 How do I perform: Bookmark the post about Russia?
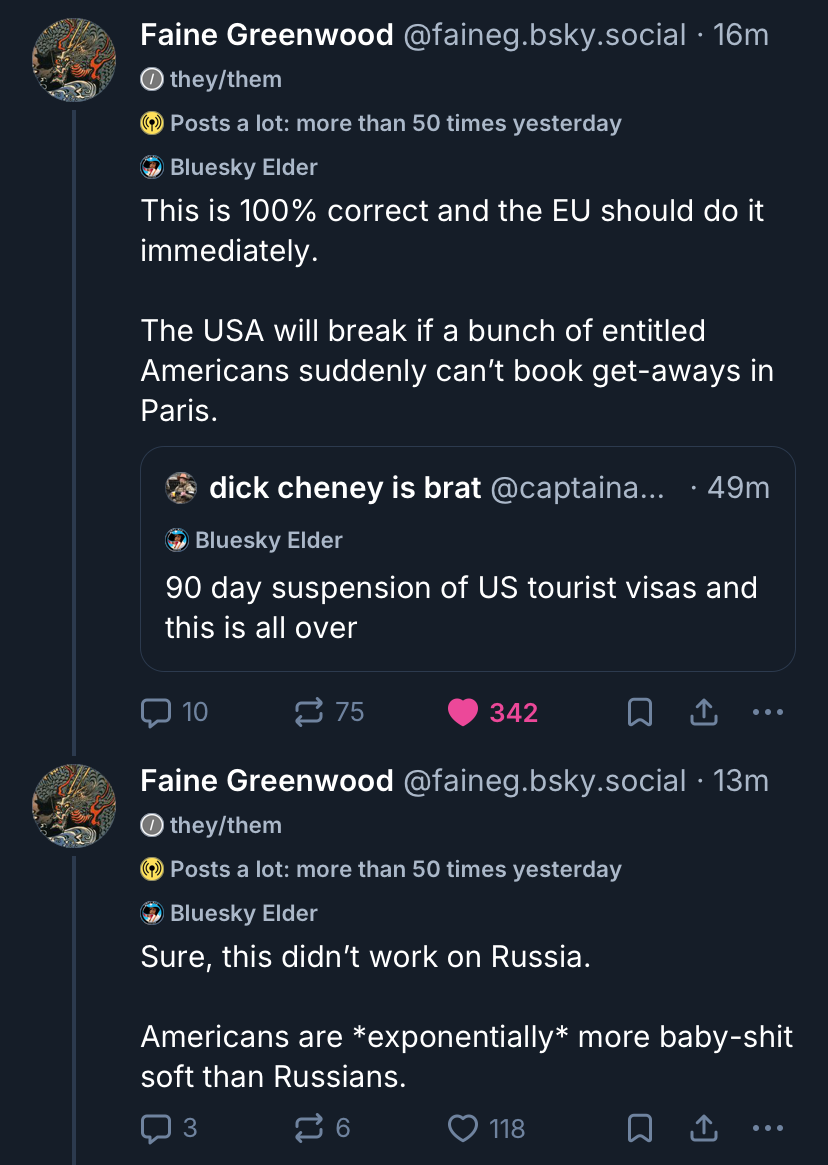click(x=640, y=1128)
